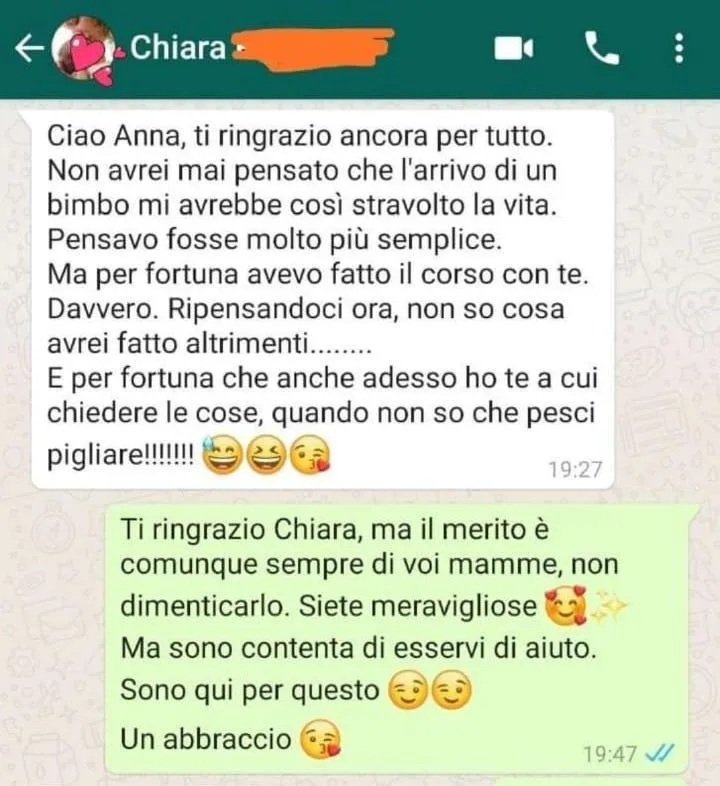Tap the hearts smiling face emoji
The height and width of the screenshot is (786, 720).
pyautogui.click(x=566, y=605)
